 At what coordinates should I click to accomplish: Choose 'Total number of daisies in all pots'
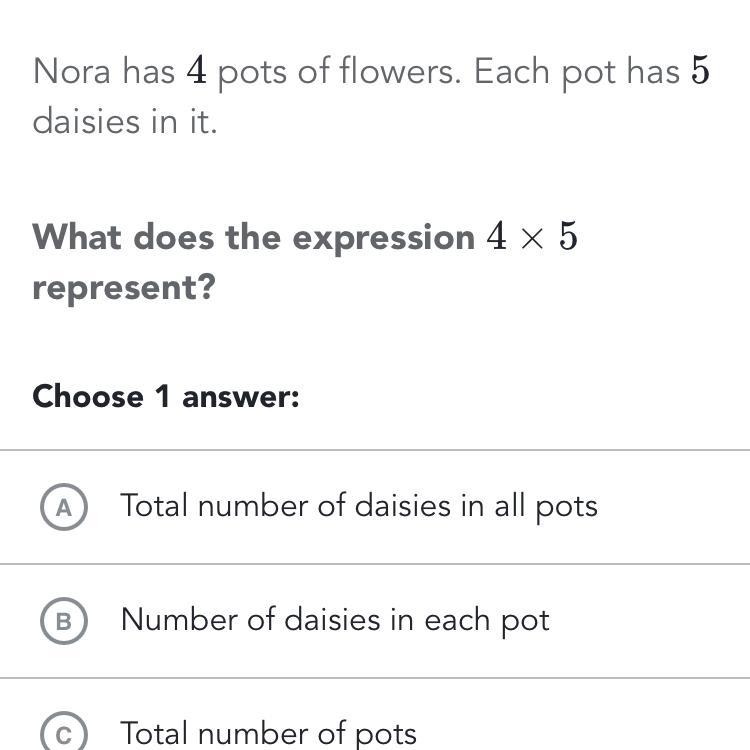pyautogui.click(x=359, y=506)
